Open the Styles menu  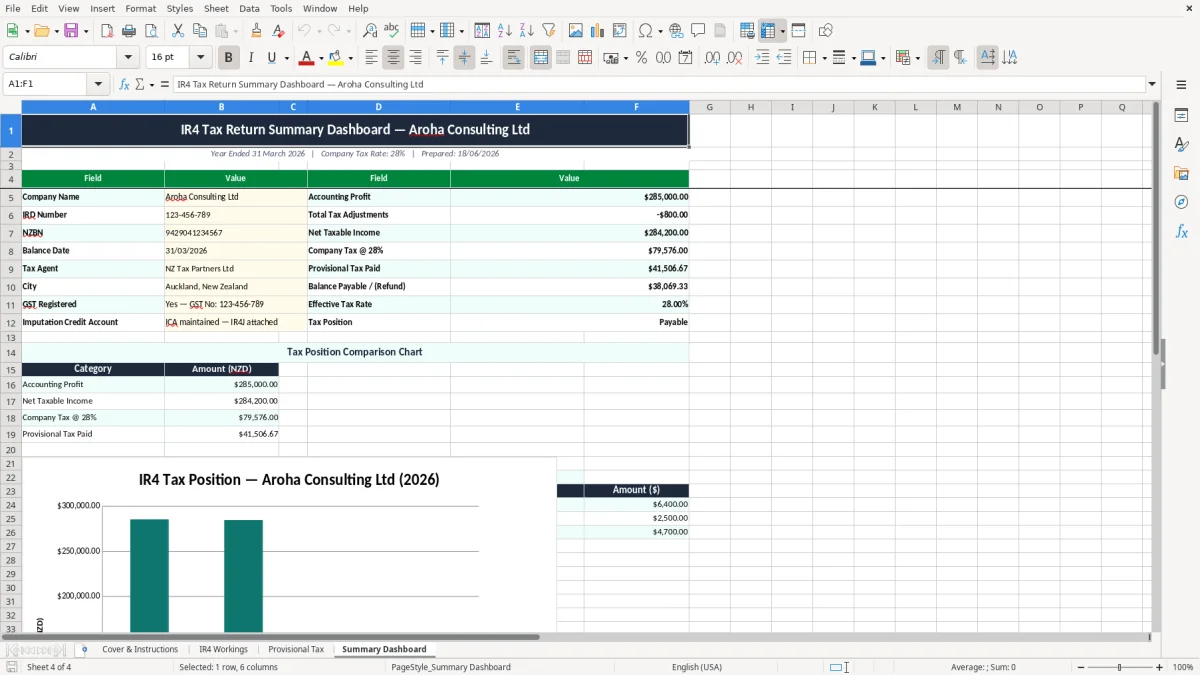[180, 8]
